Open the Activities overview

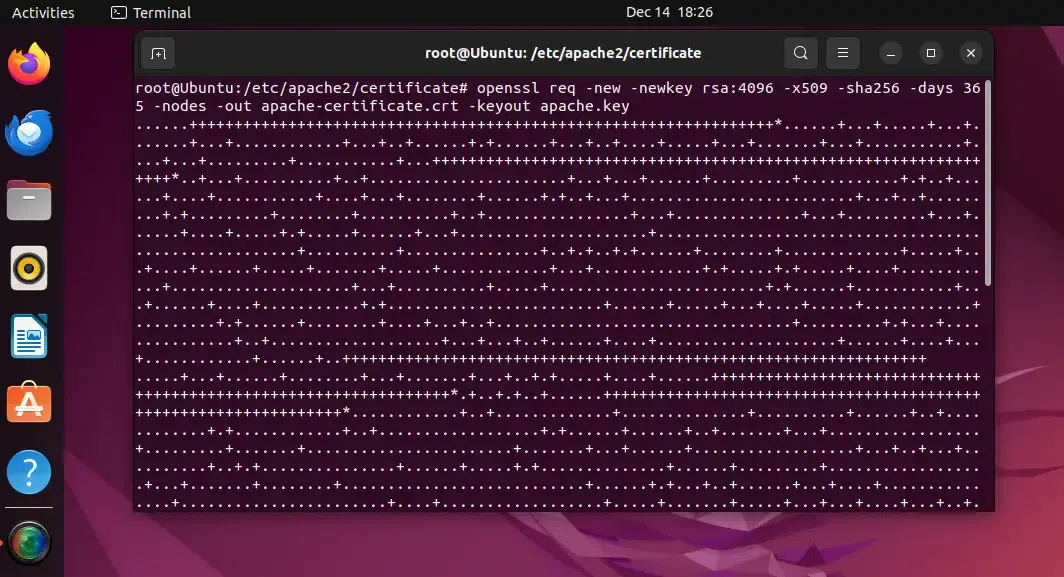click(43, 12)
